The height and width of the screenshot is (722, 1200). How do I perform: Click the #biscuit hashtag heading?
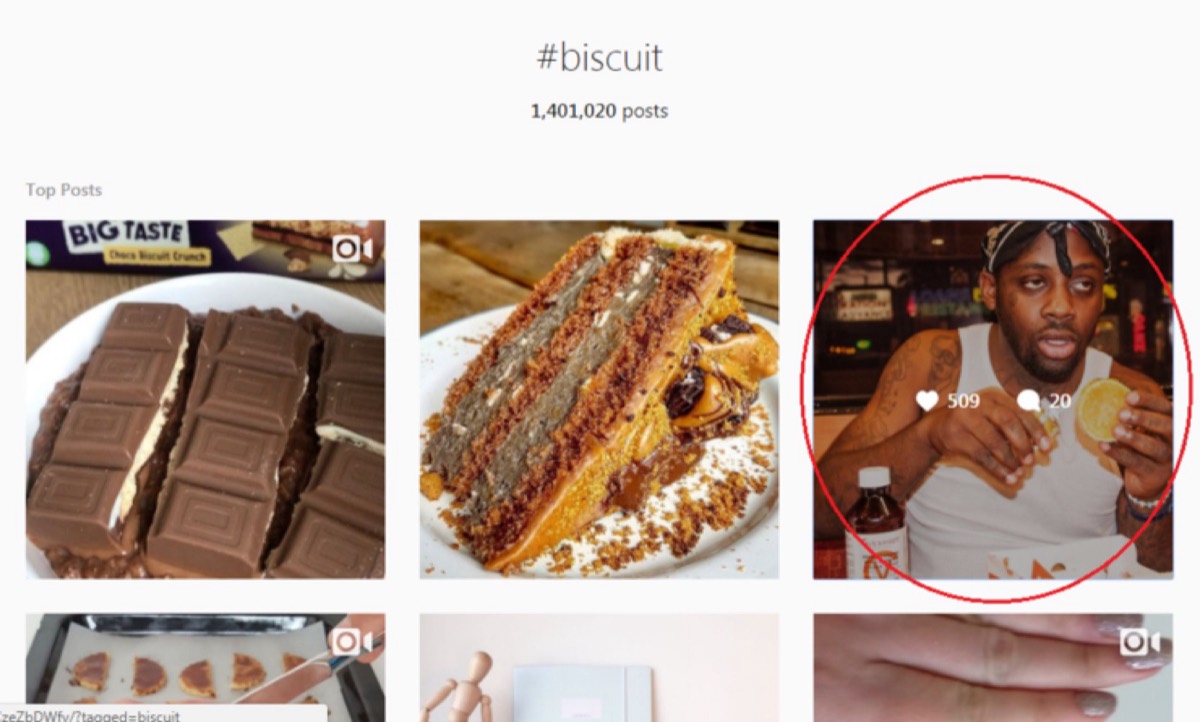599,57
